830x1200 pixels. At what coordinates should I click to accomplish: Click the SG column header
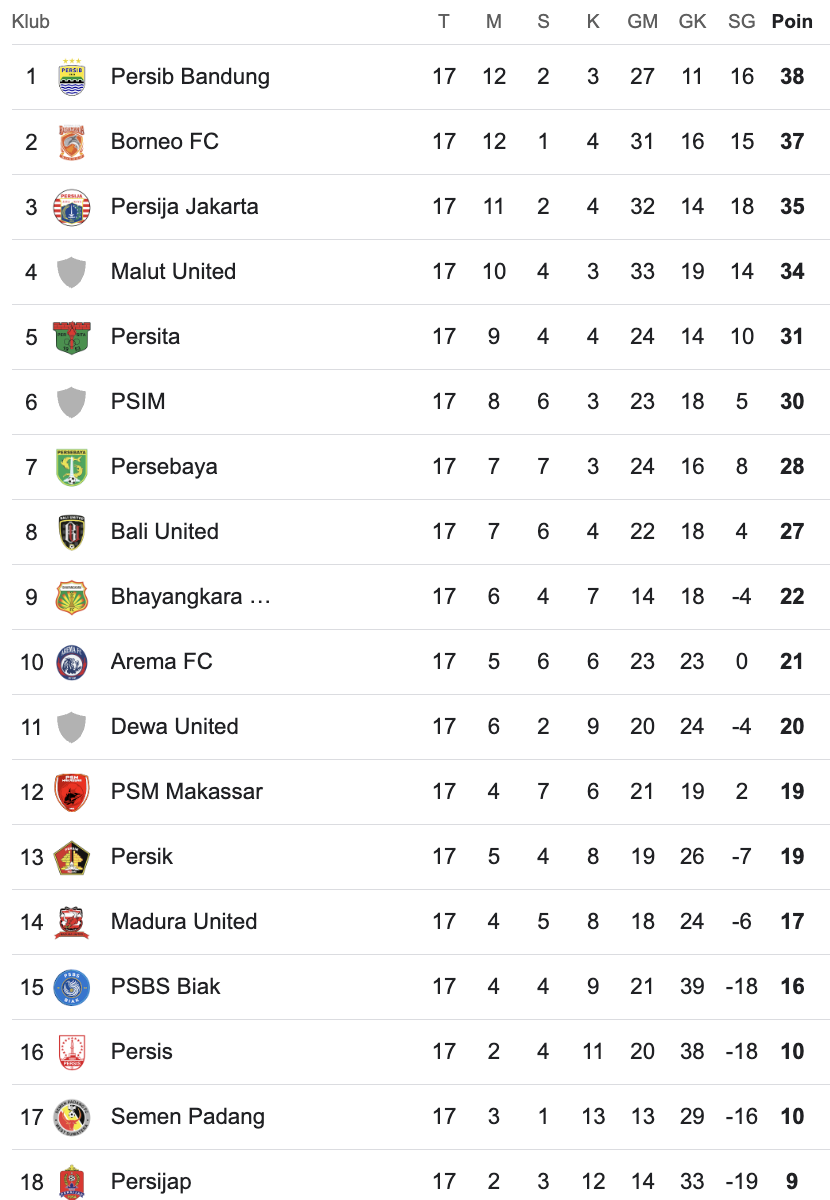coord(741,21)
